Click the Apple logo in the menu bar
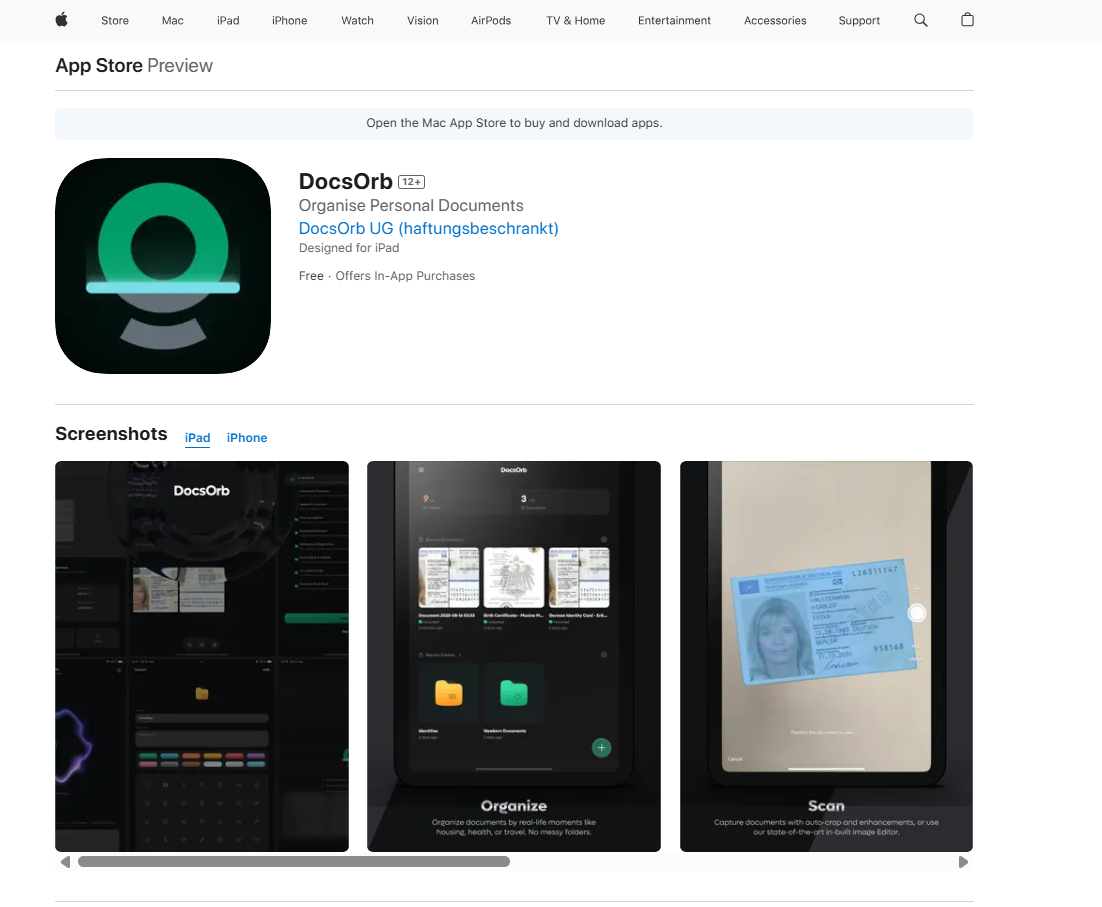The height and width of the screenshot is (907, 1102). [61, 20]
